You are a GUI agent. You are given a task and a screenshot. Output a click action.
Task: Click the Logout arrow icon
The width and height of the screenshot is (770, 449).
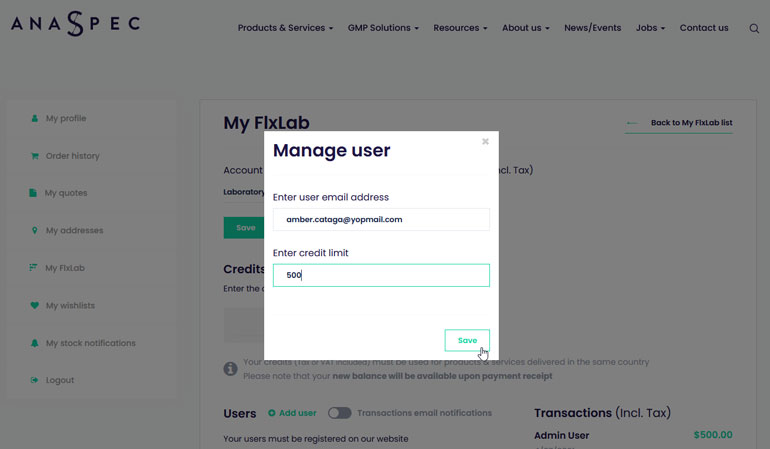[34, 380]
